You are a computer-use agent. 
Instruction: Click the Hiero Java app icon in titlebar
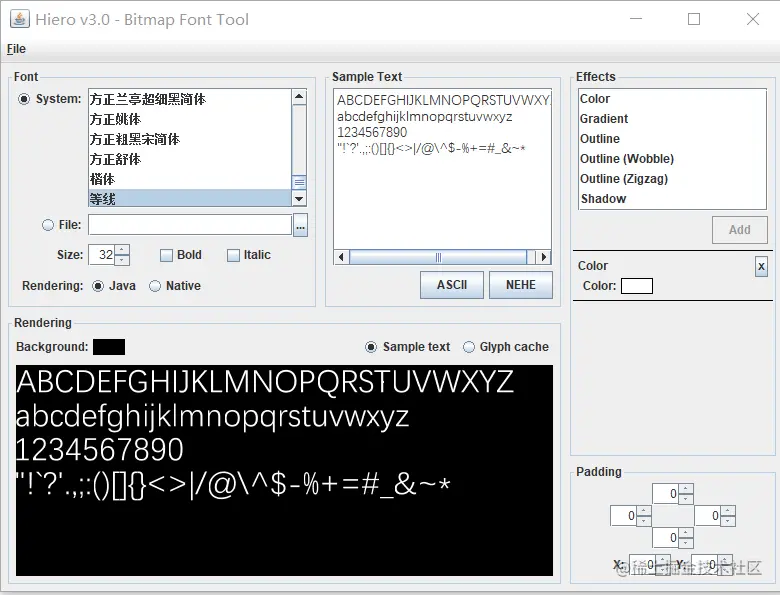[x=20, y=19]
